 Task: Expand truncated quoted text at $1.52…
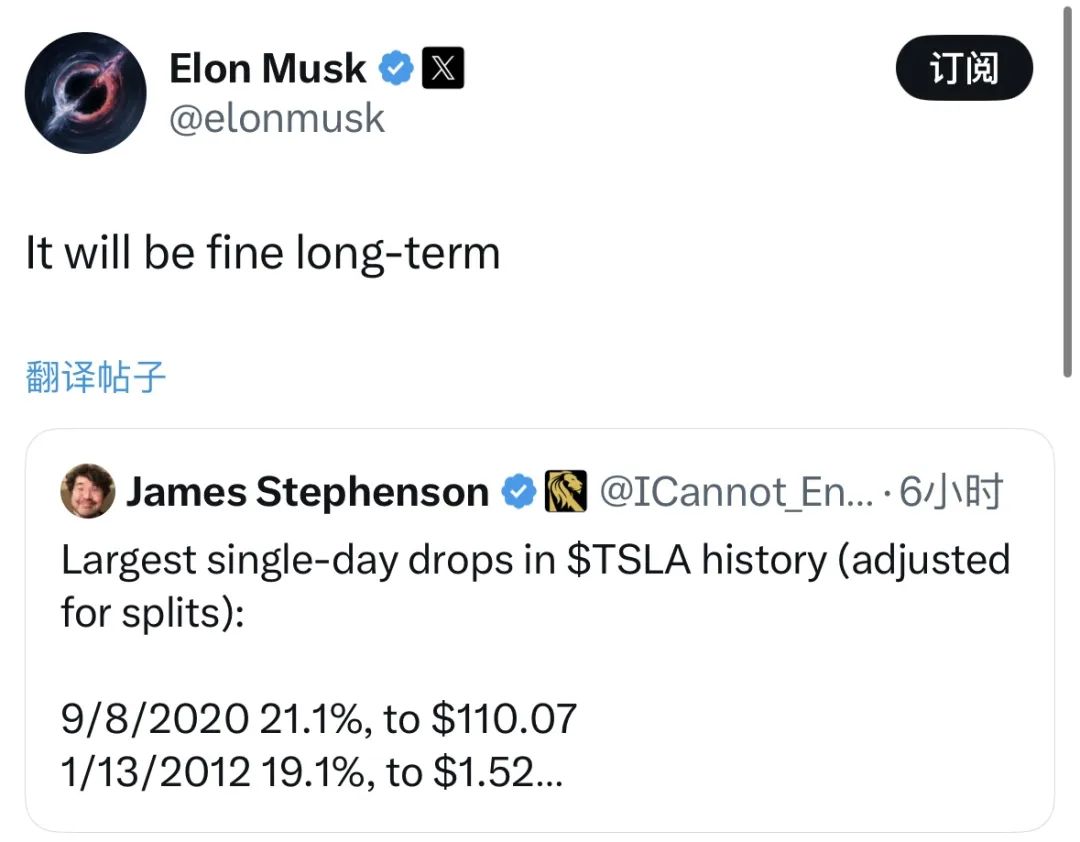point(548,773)
